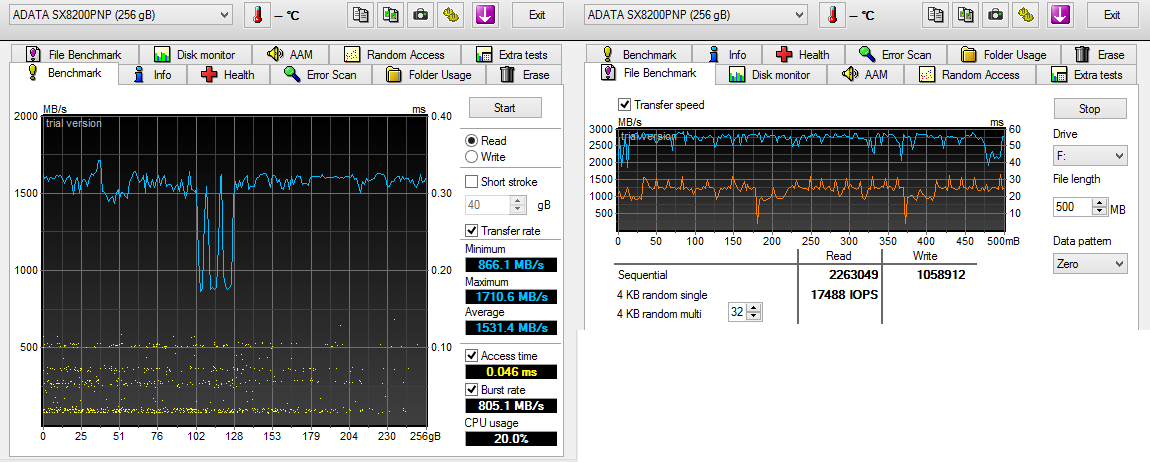1150x462 pixels.
Task: Click the camera screenshot icon in left window
Action: tap(421, 15)
